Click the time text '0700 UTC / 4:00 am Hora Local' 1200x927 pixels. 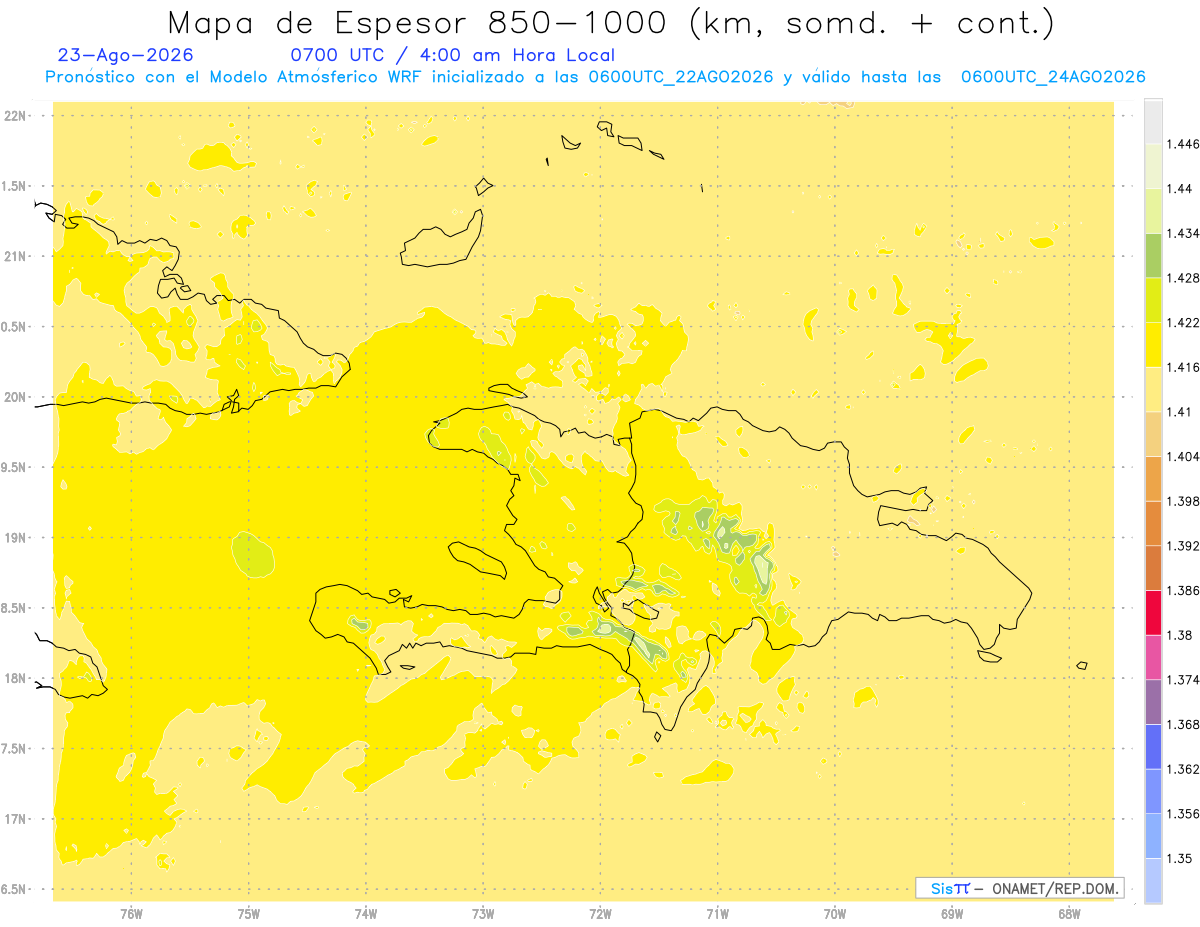pyautogui.click(x=452, y=55)
